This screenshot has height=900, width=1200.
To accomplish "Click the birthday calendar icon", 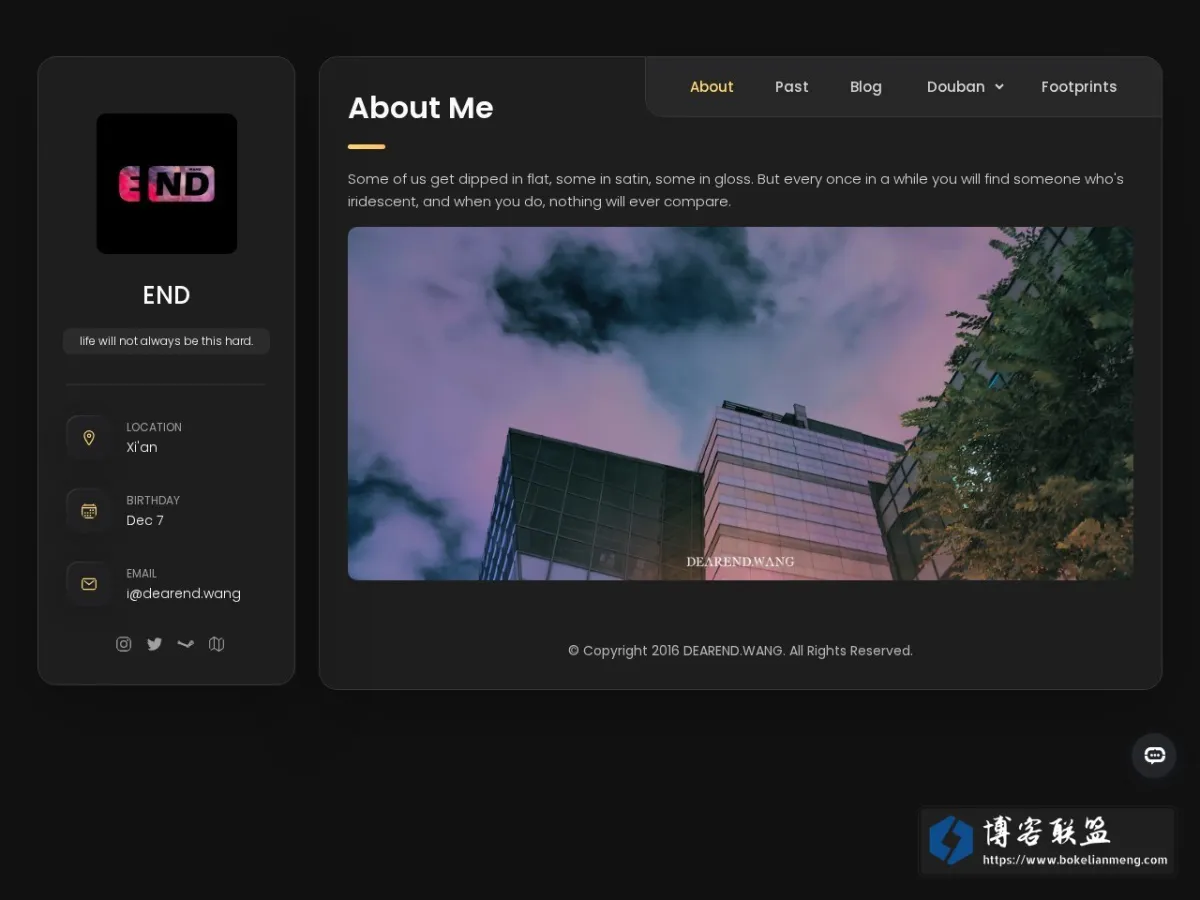I will click(89, 511).
